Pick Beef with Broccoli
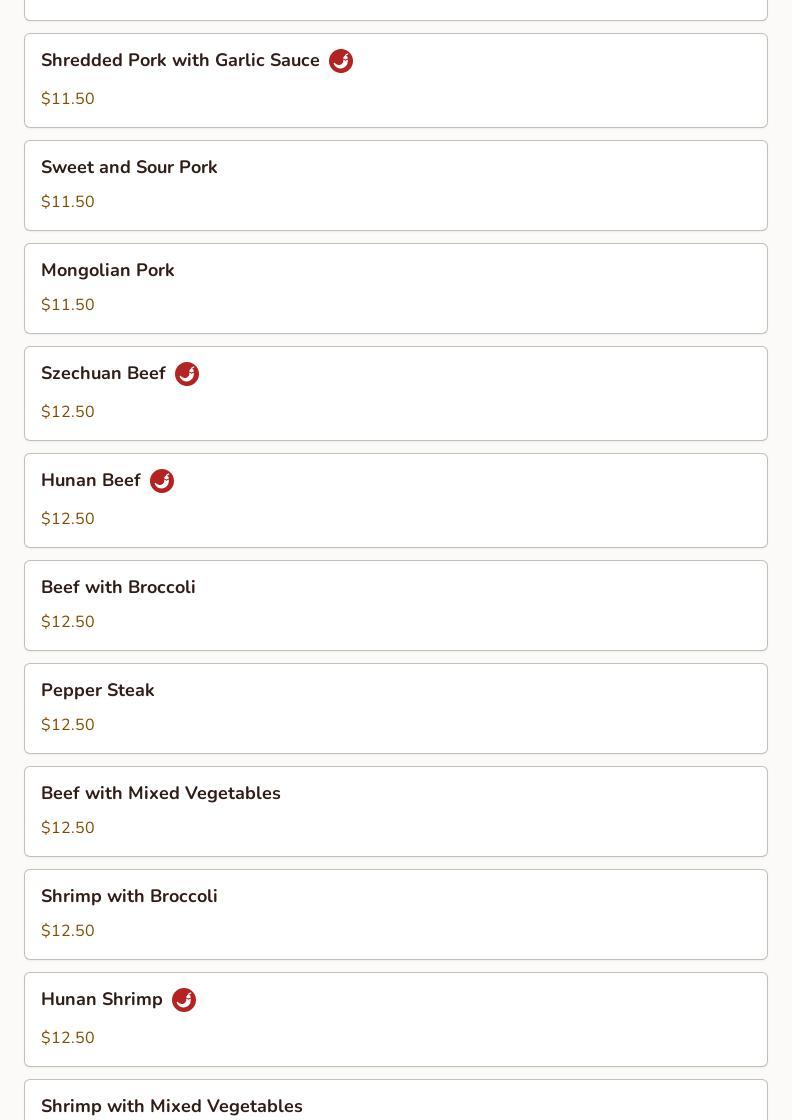The width and height of the screenshot is (792, 1120). 118,587
